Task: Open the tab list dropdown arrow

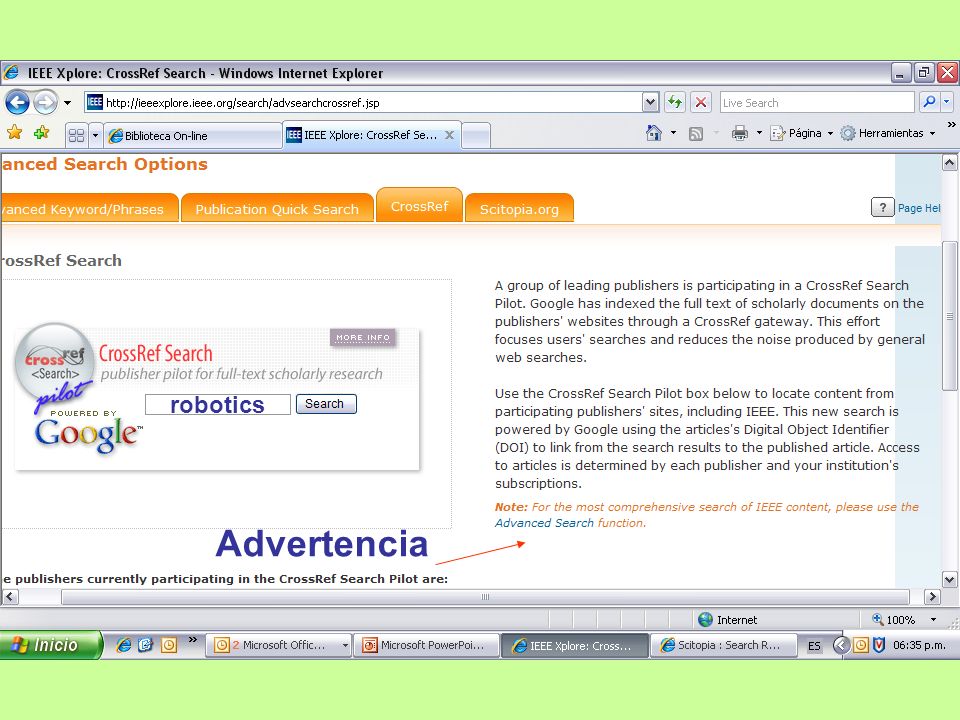Action: click(95, 135)
